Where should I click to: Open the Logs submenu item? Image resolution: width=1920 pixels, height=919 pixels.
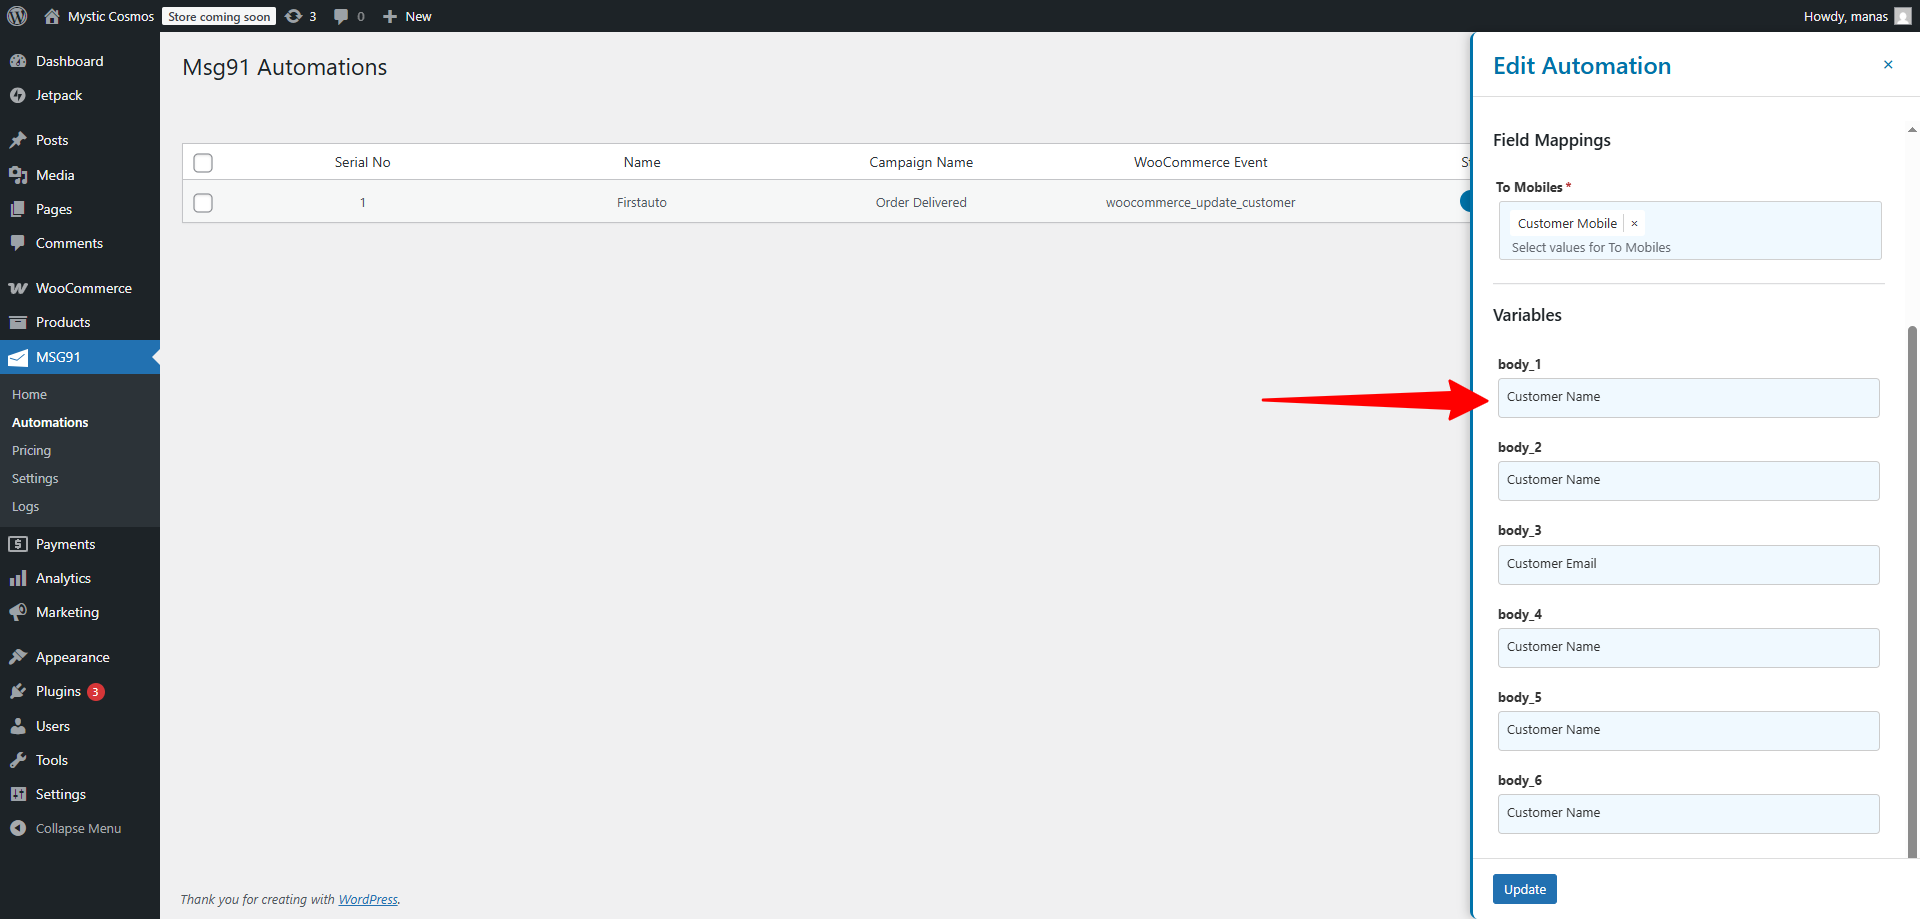click(25, 507)
